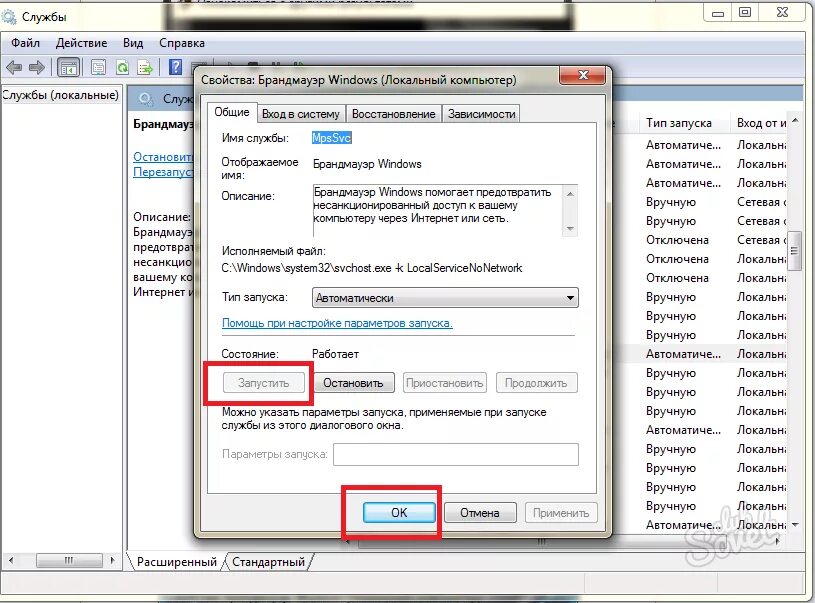
Task: Refresh the services list via toolbar icon
Action: click(122, 67)
